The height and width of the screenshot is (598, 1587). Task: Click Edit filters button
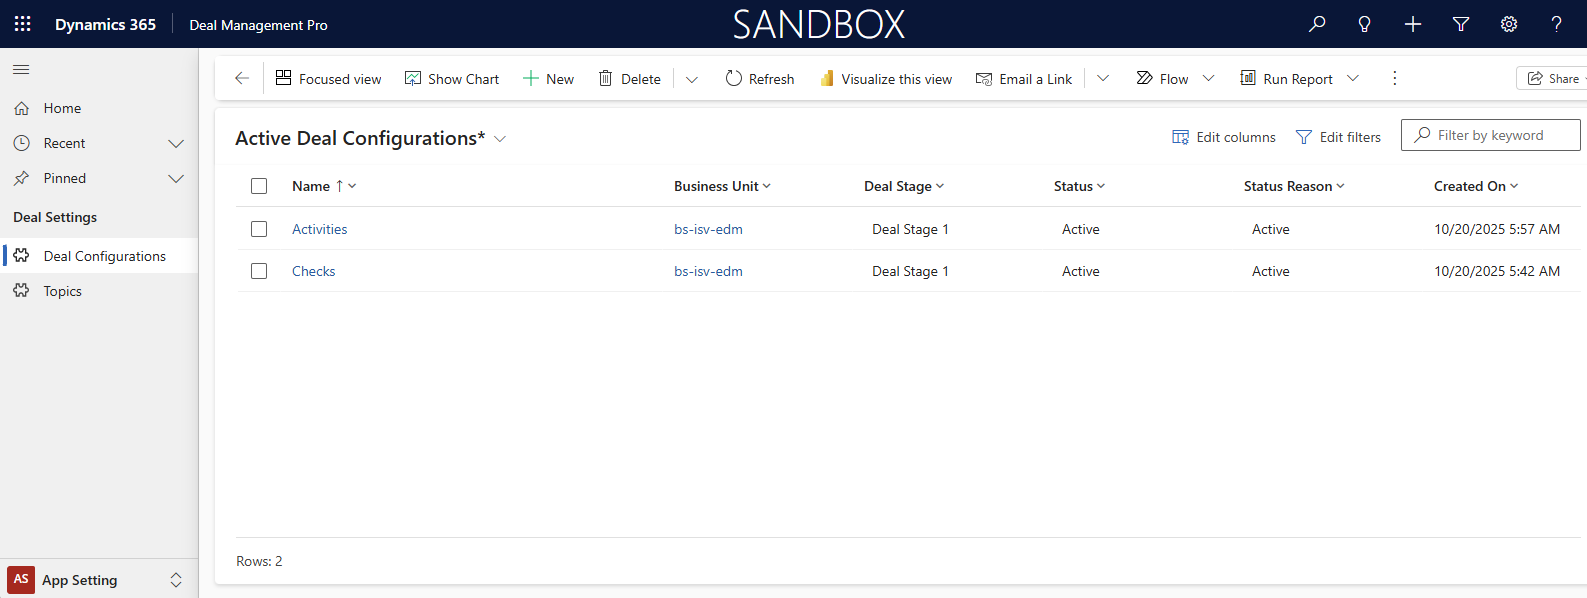(x=1338, y=137)
